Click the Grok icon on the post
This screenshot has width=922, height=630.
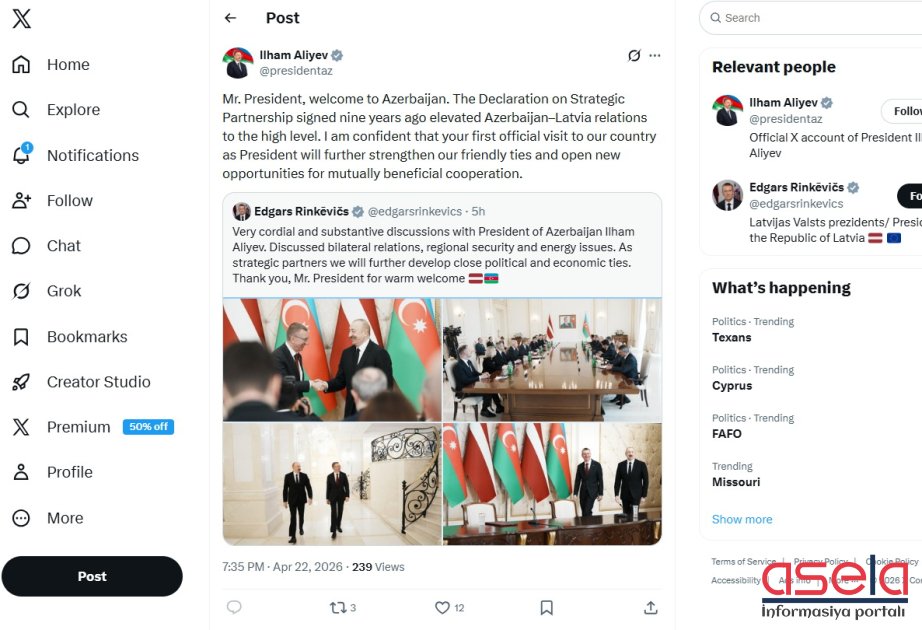point(634,56)
